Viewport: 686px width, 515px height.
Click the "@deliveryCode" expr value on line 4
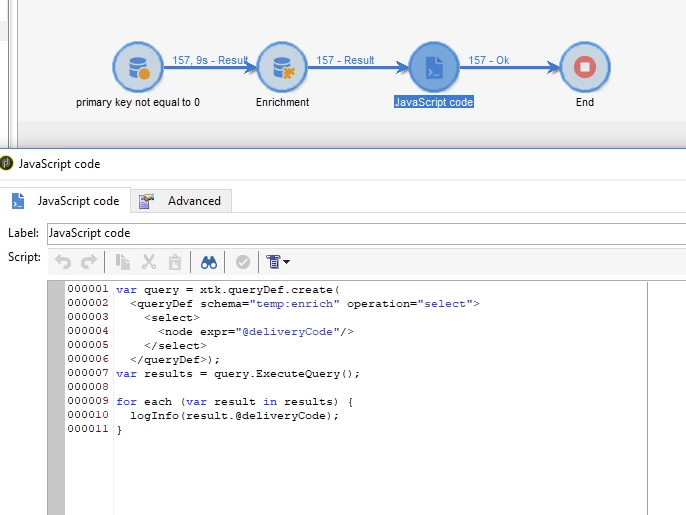[287, 332]
